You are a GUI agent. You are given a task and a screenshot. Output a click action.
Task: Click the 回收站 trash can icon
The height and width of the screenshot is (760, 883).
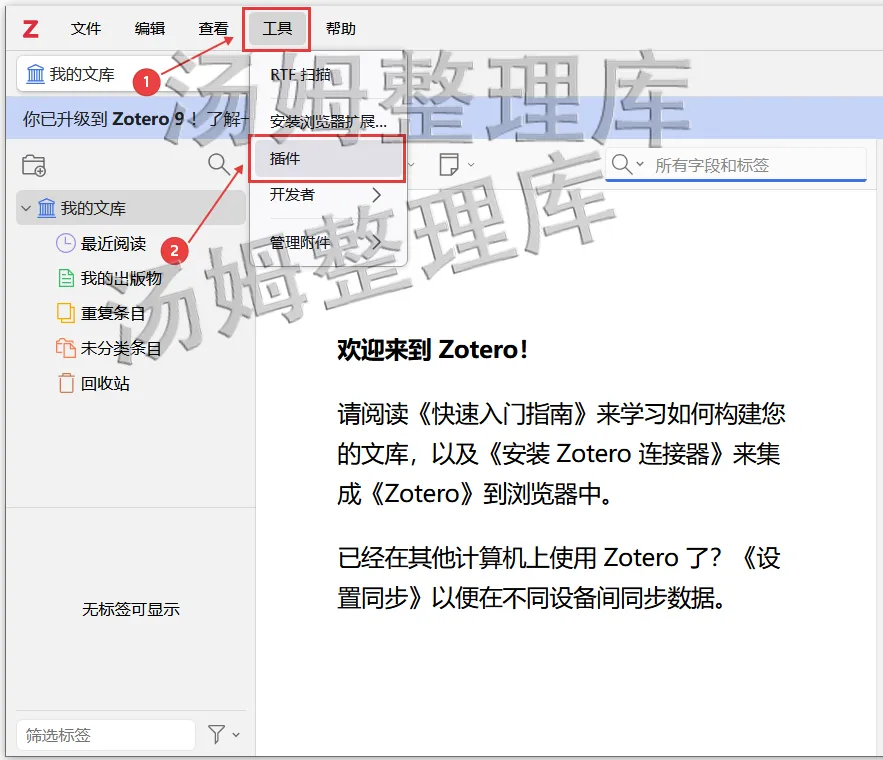66,383
